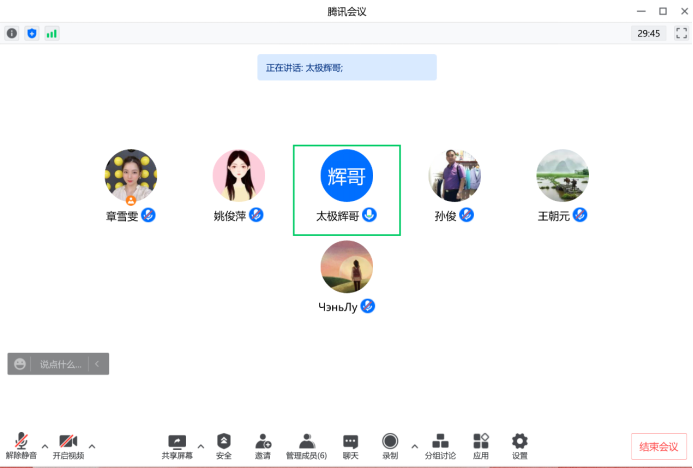Viewport: 693px width, 468px height.
Task: Open 分组讨论 breakout rooms
Action: (440, 446)
